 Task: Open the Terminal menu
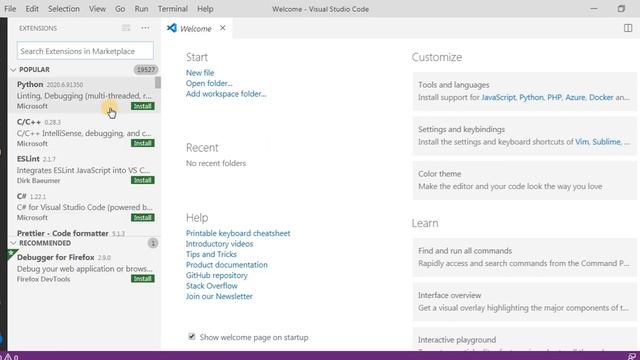pyautogui.click(x=173, y=9)
